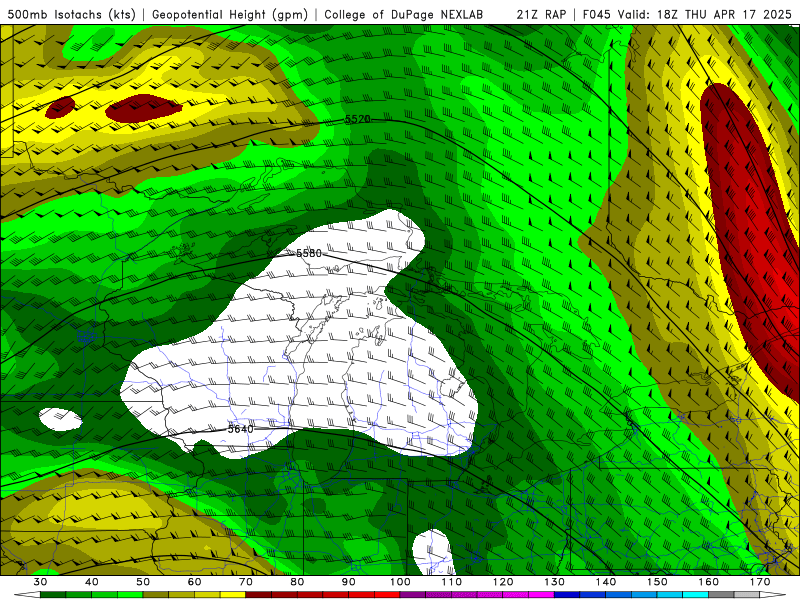Click the 30 value on the color legend

tap(40, 582)
